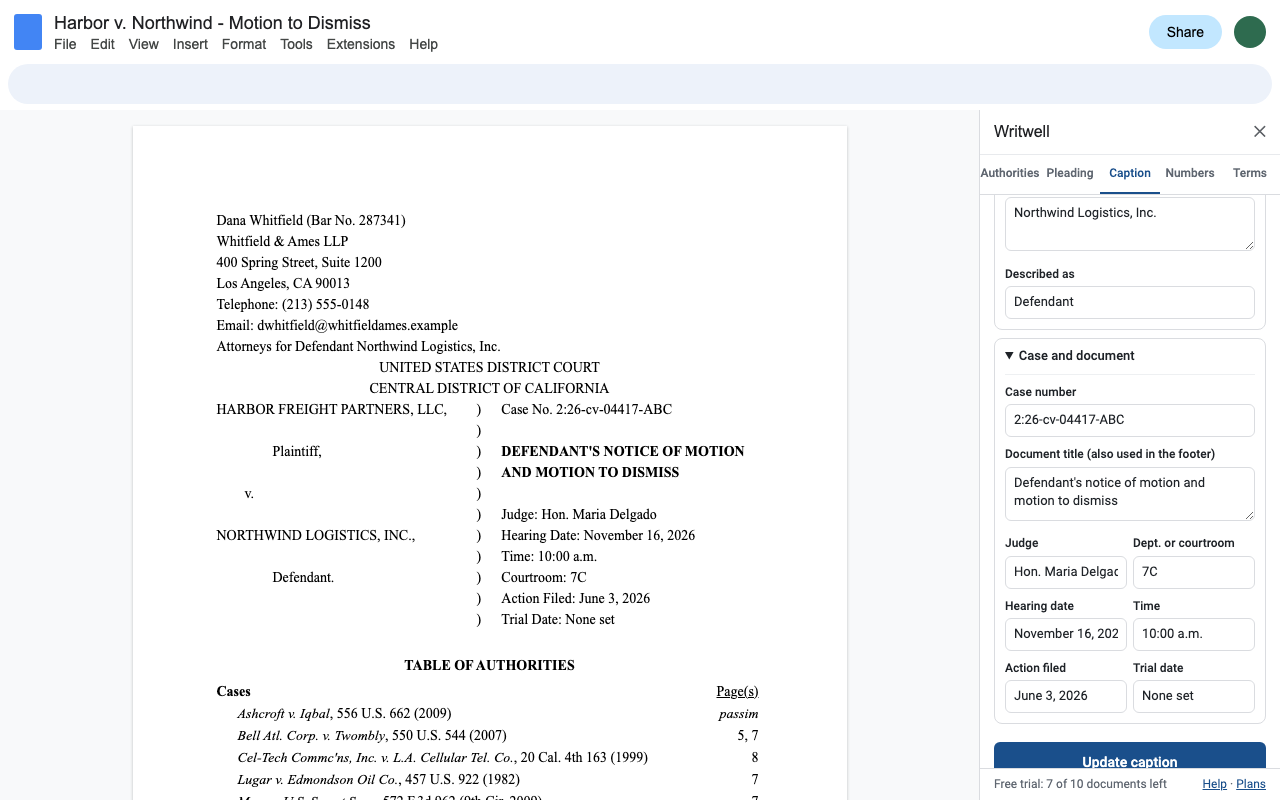Click the document title Harbor v. Northwind
1280x800 pixels.
[212, 22]
